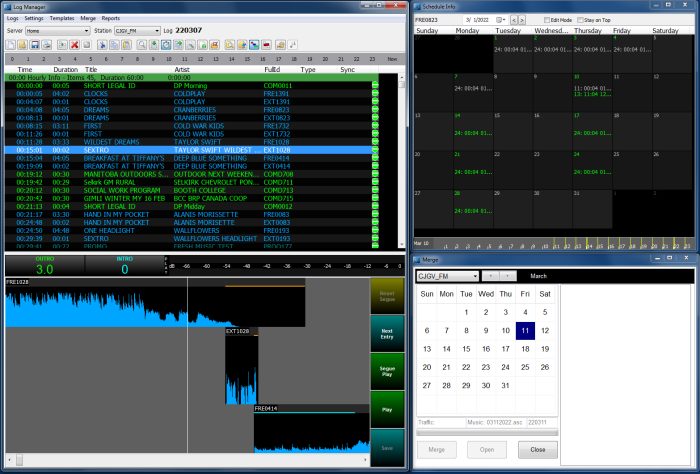700x474 pixels.
Task: Click the wrench tools toolbar icon
Action: coord(191,45)
